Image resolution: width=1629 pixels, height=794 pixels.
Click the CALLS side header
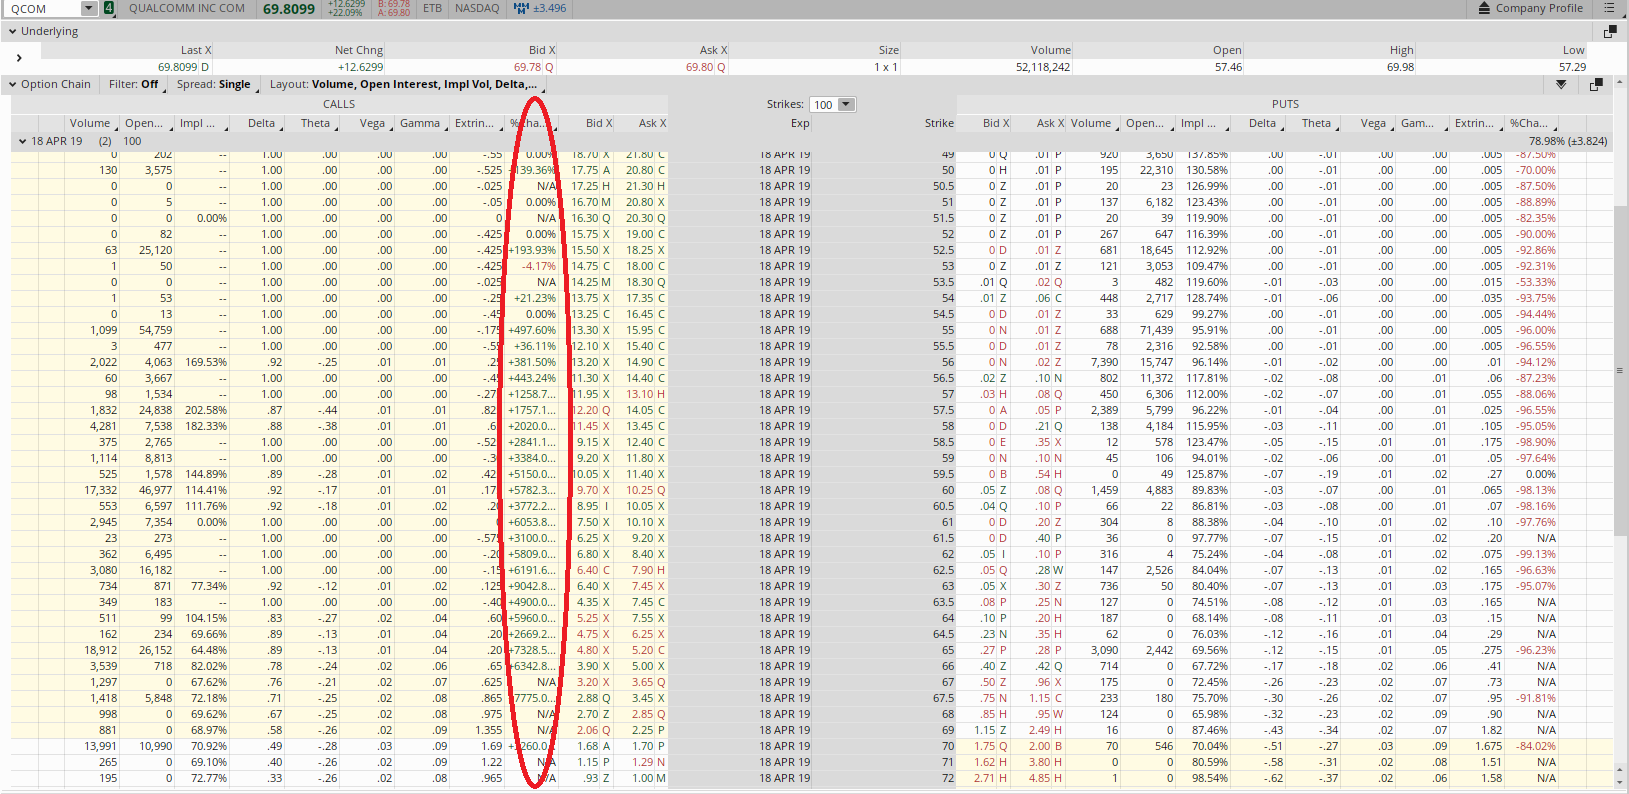(339, 104)
